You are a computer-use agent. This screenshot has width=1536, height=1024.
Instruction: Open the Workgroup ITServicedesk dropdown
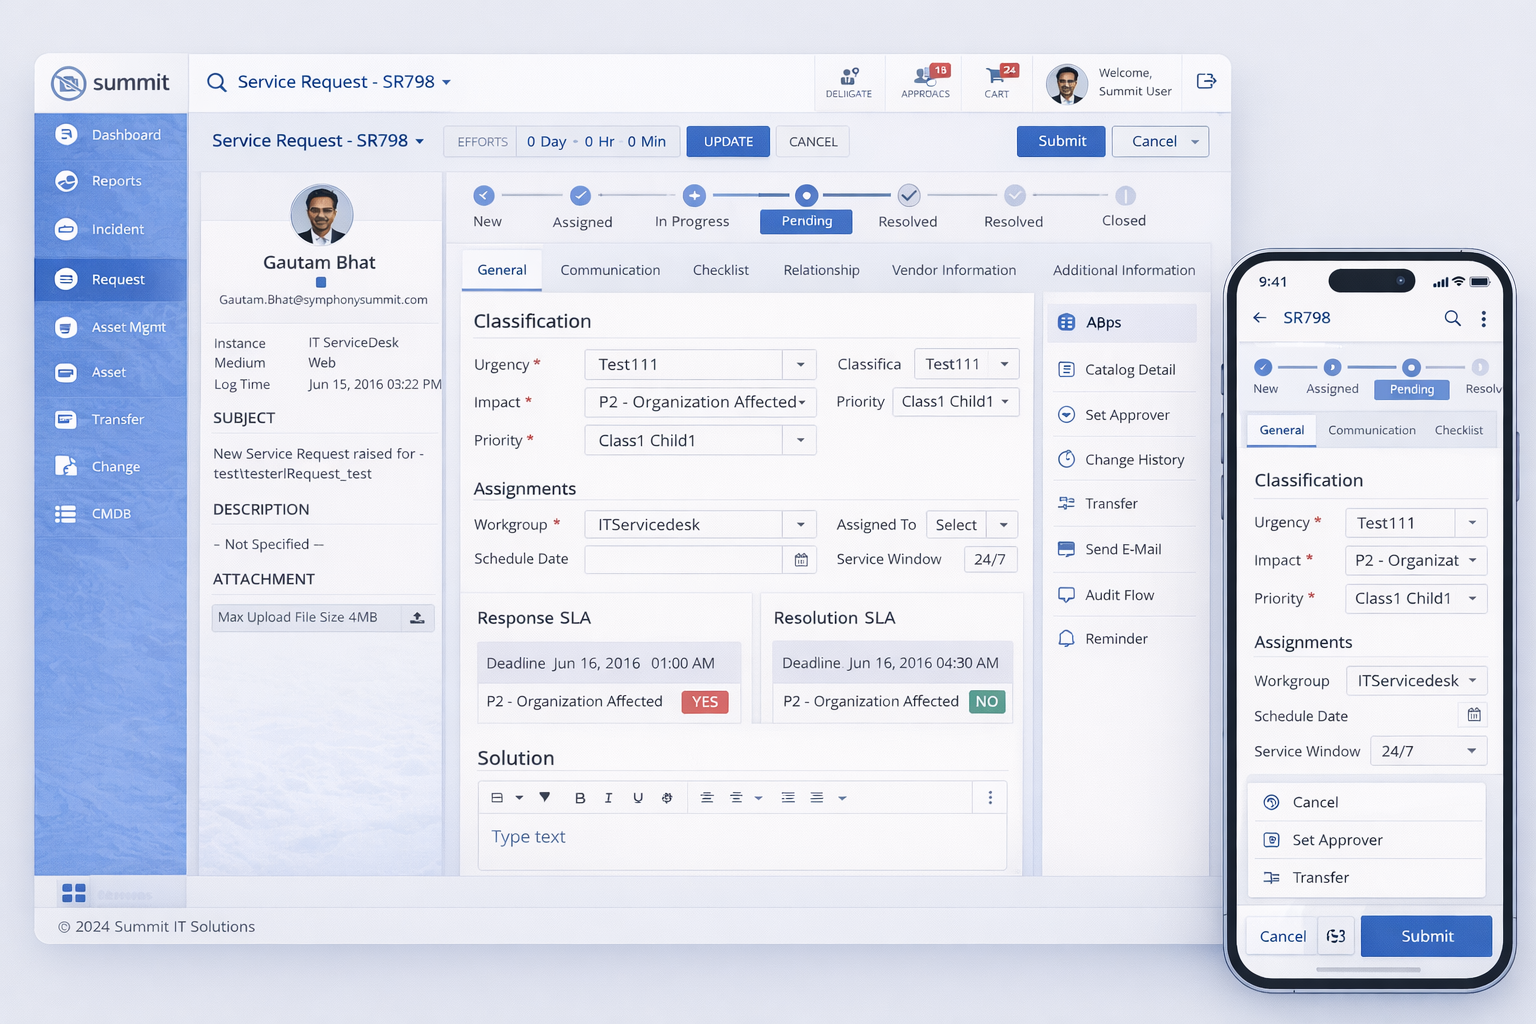pyautogui.click(x=800, y=525)
